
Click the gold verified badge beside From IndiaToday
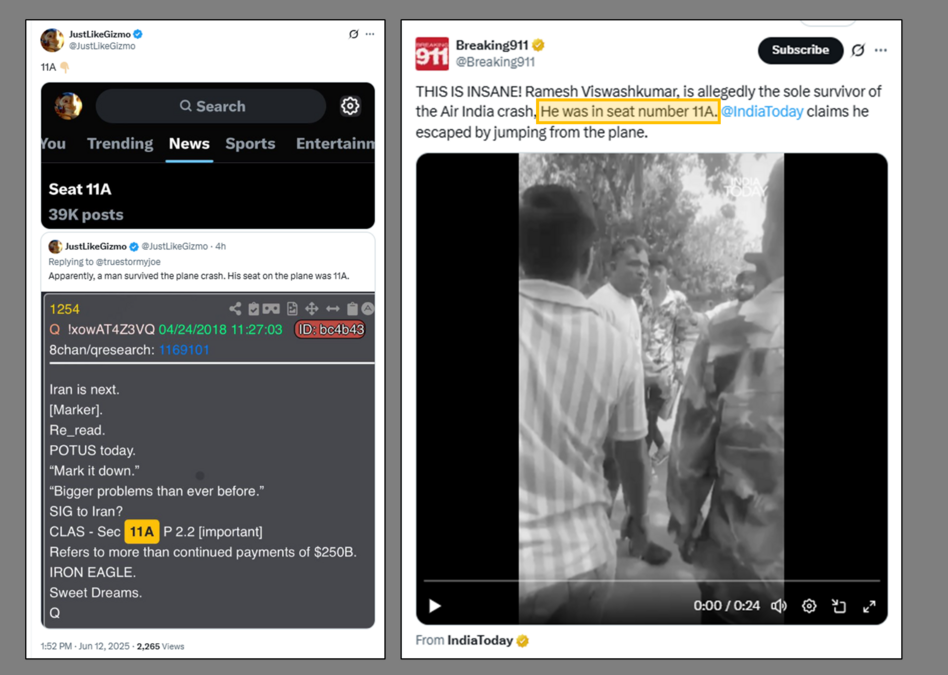[x=522, y=641]
